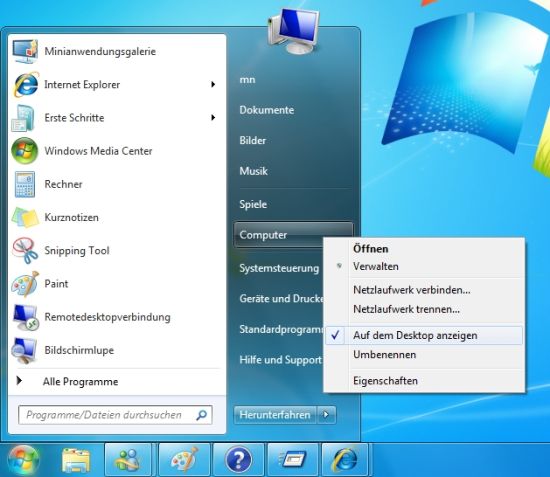Select Öffnen in the context menu
550x477 pixels.
[x=370, y=249]
